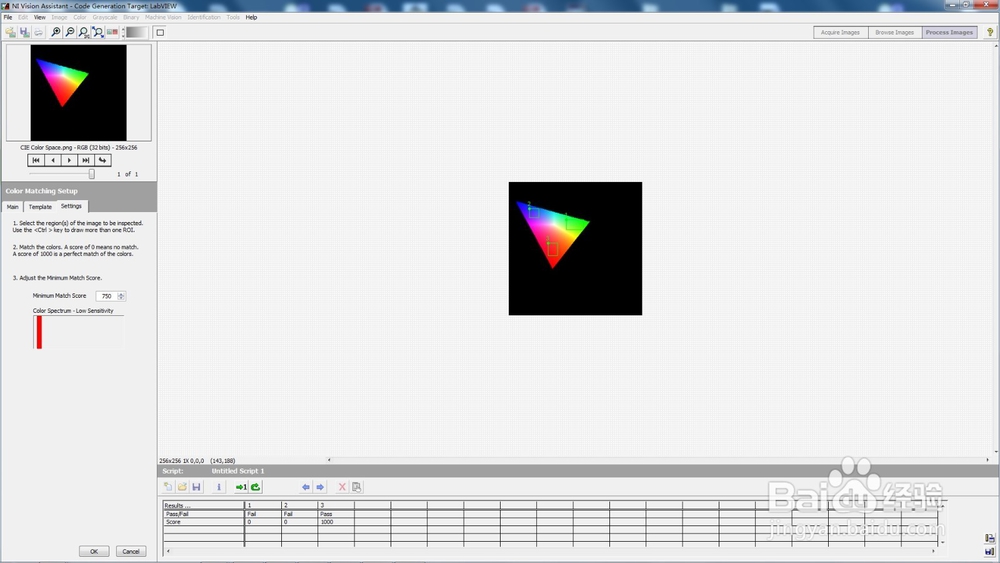
Task: Switch to the Template tab
Action: pos(40,207)
